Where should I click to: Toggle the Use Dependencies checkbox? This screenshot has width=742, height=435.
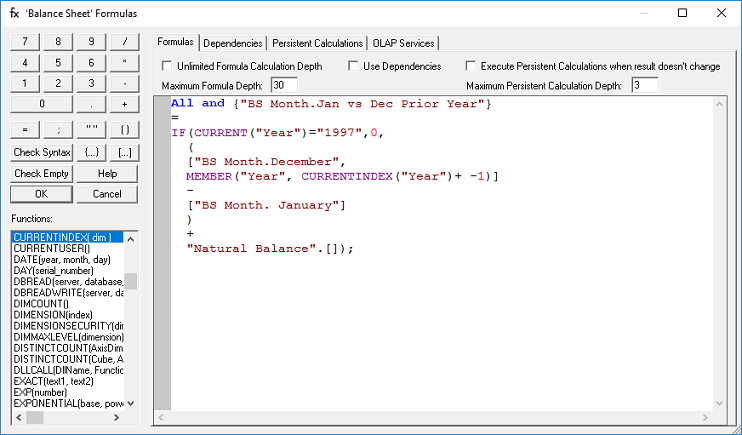tap(353, 66)
